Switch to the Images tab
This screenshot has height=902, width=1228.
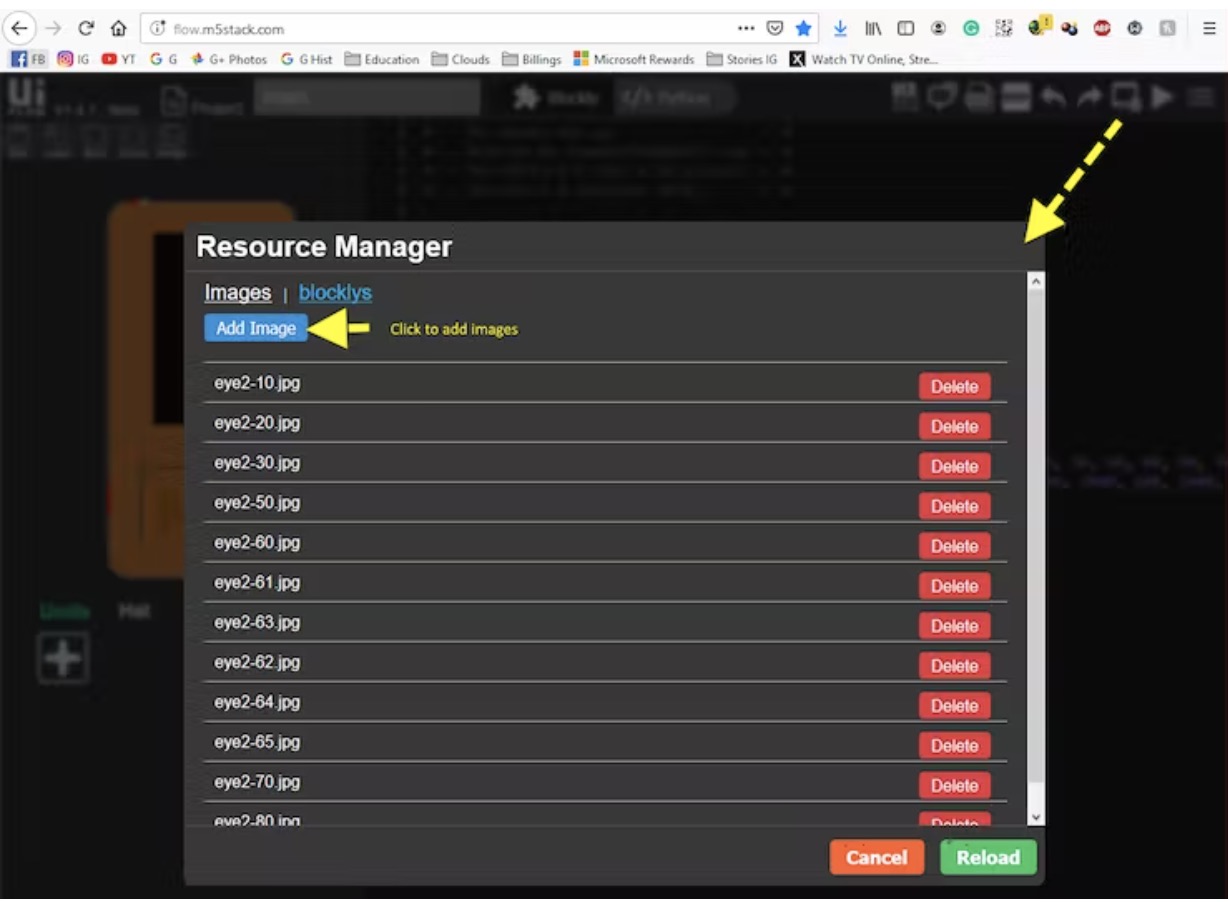pyautogui.click(x=238, y=293)
